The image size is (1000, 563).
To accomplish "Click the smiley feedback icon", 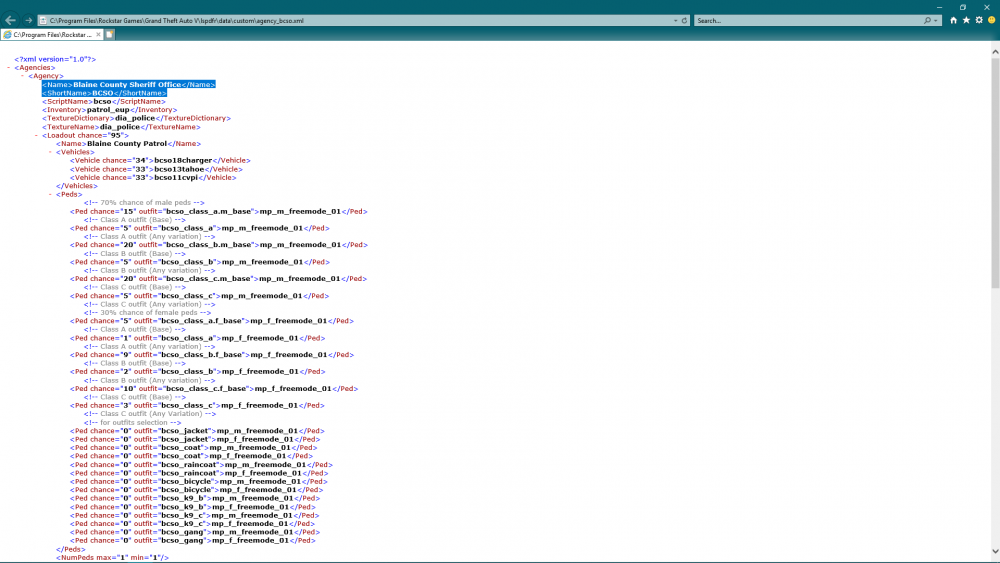I will (992, 20).
